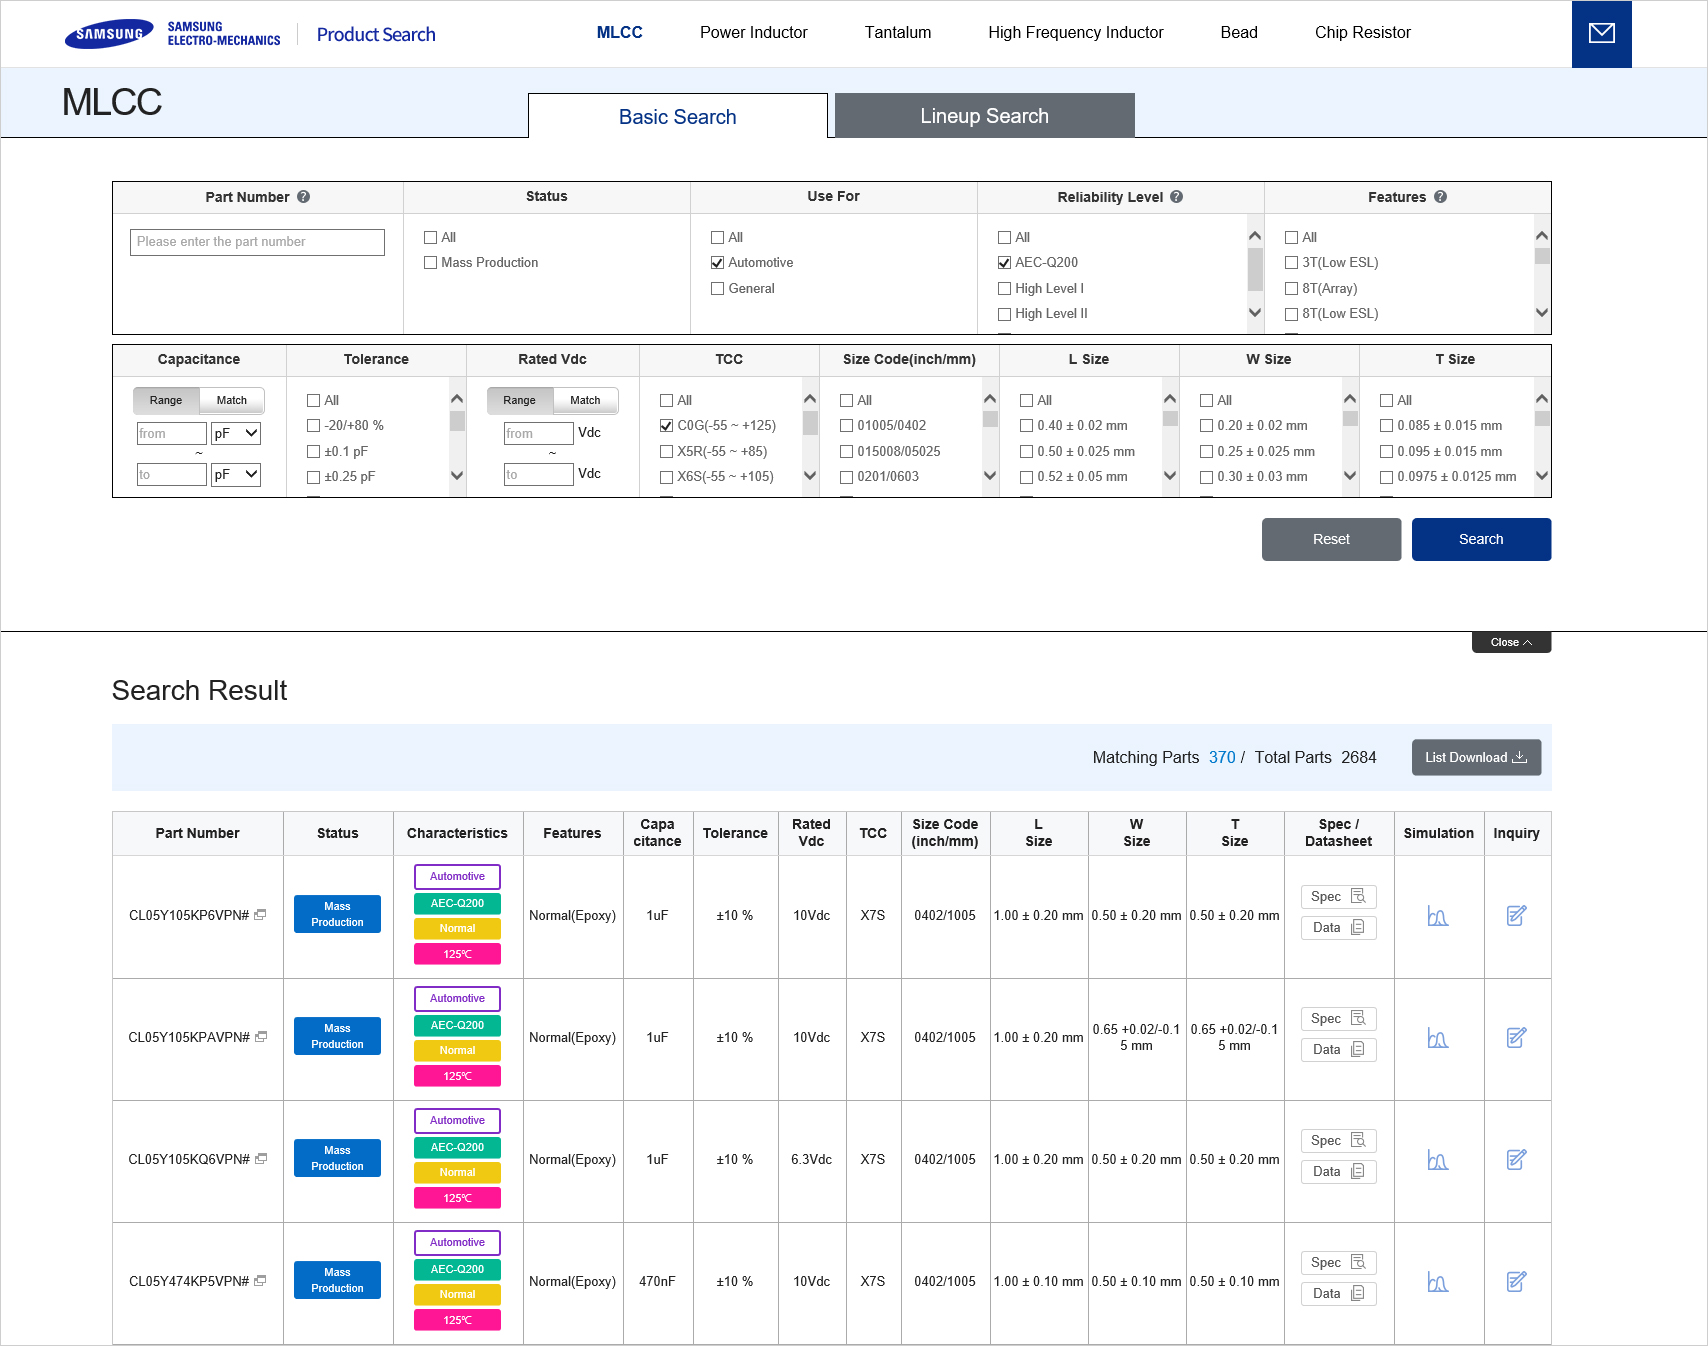1708x1346 pixels.
Task: Click the Samsung Electro-Mechanics logo
Action: (172, 34)
